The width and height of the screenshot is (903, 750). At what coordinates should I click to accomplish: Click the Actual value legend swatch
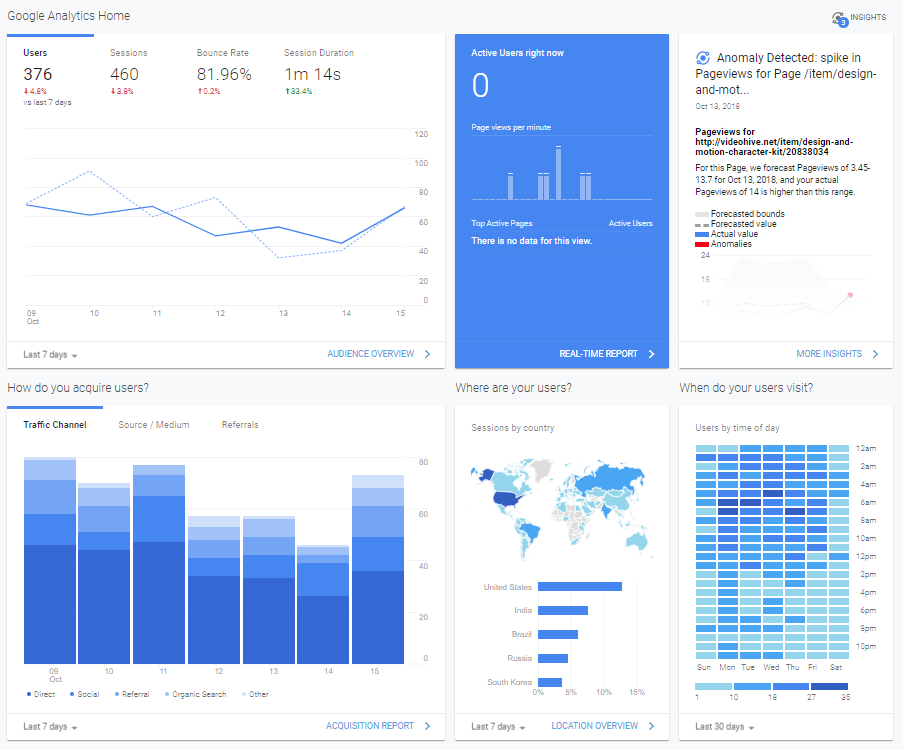[x=701, y=234]
